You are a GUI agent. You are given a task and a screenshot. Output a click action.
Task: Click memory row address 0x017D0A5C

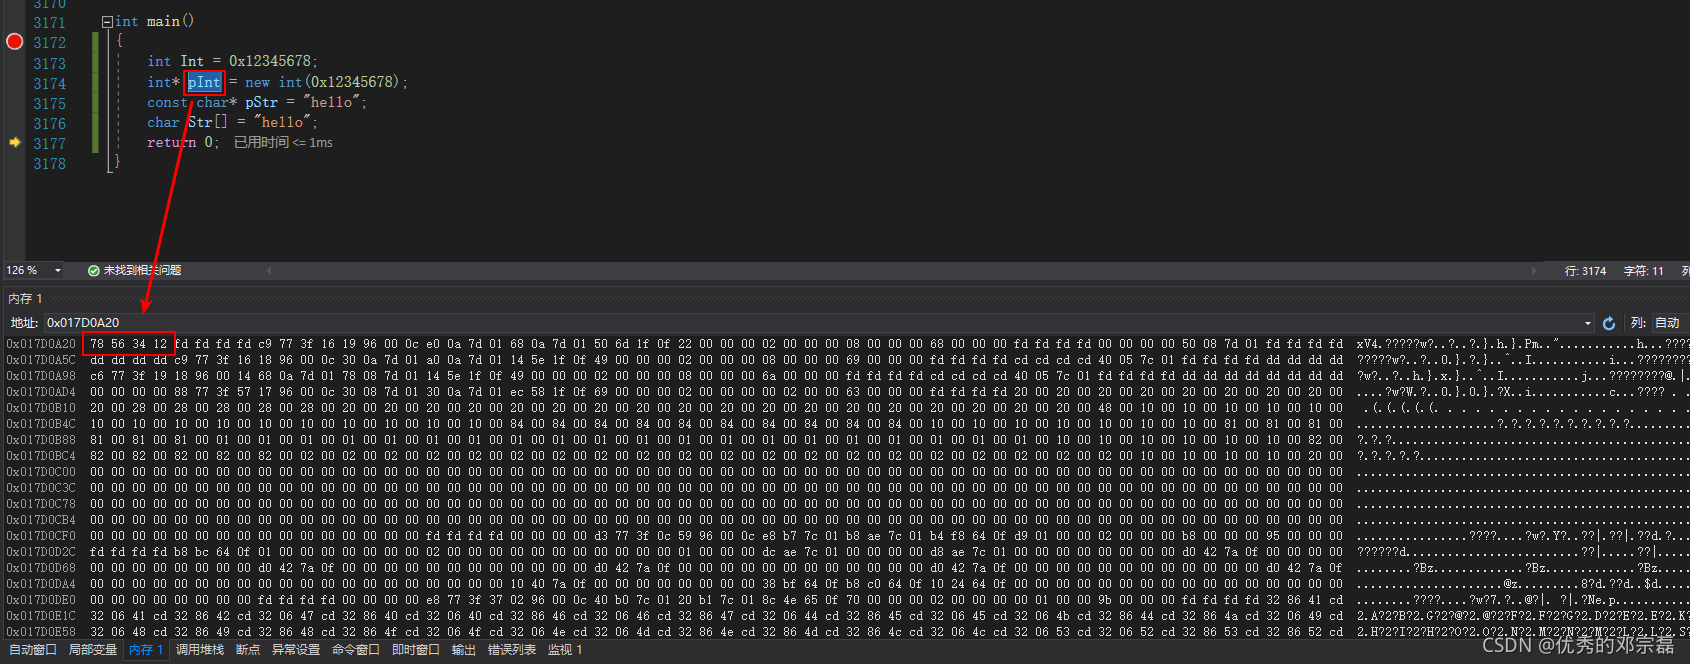click(41, 360)
